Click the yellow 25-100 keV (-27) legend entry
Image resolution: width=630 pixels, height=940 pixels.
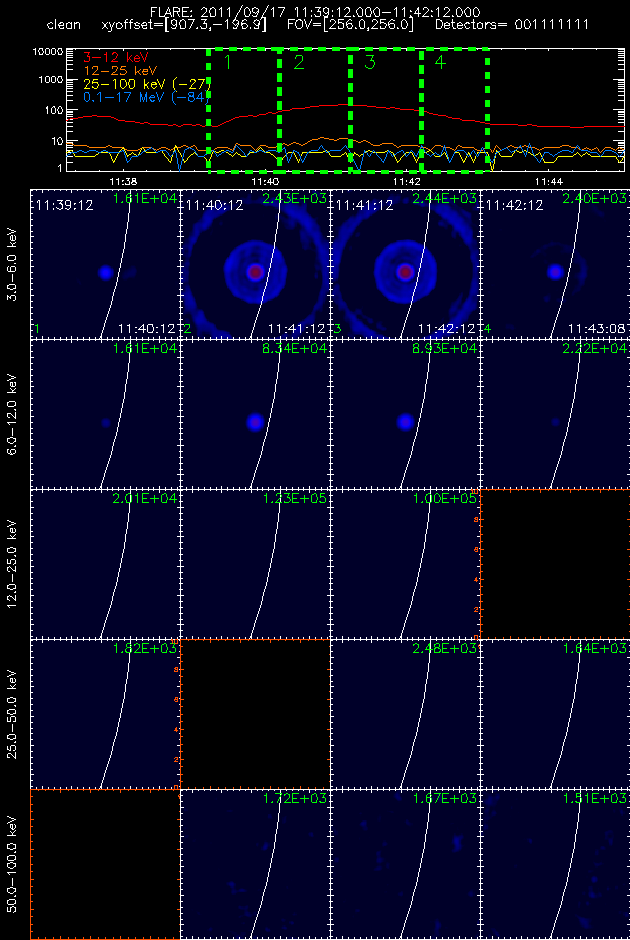tap(147, 84)
